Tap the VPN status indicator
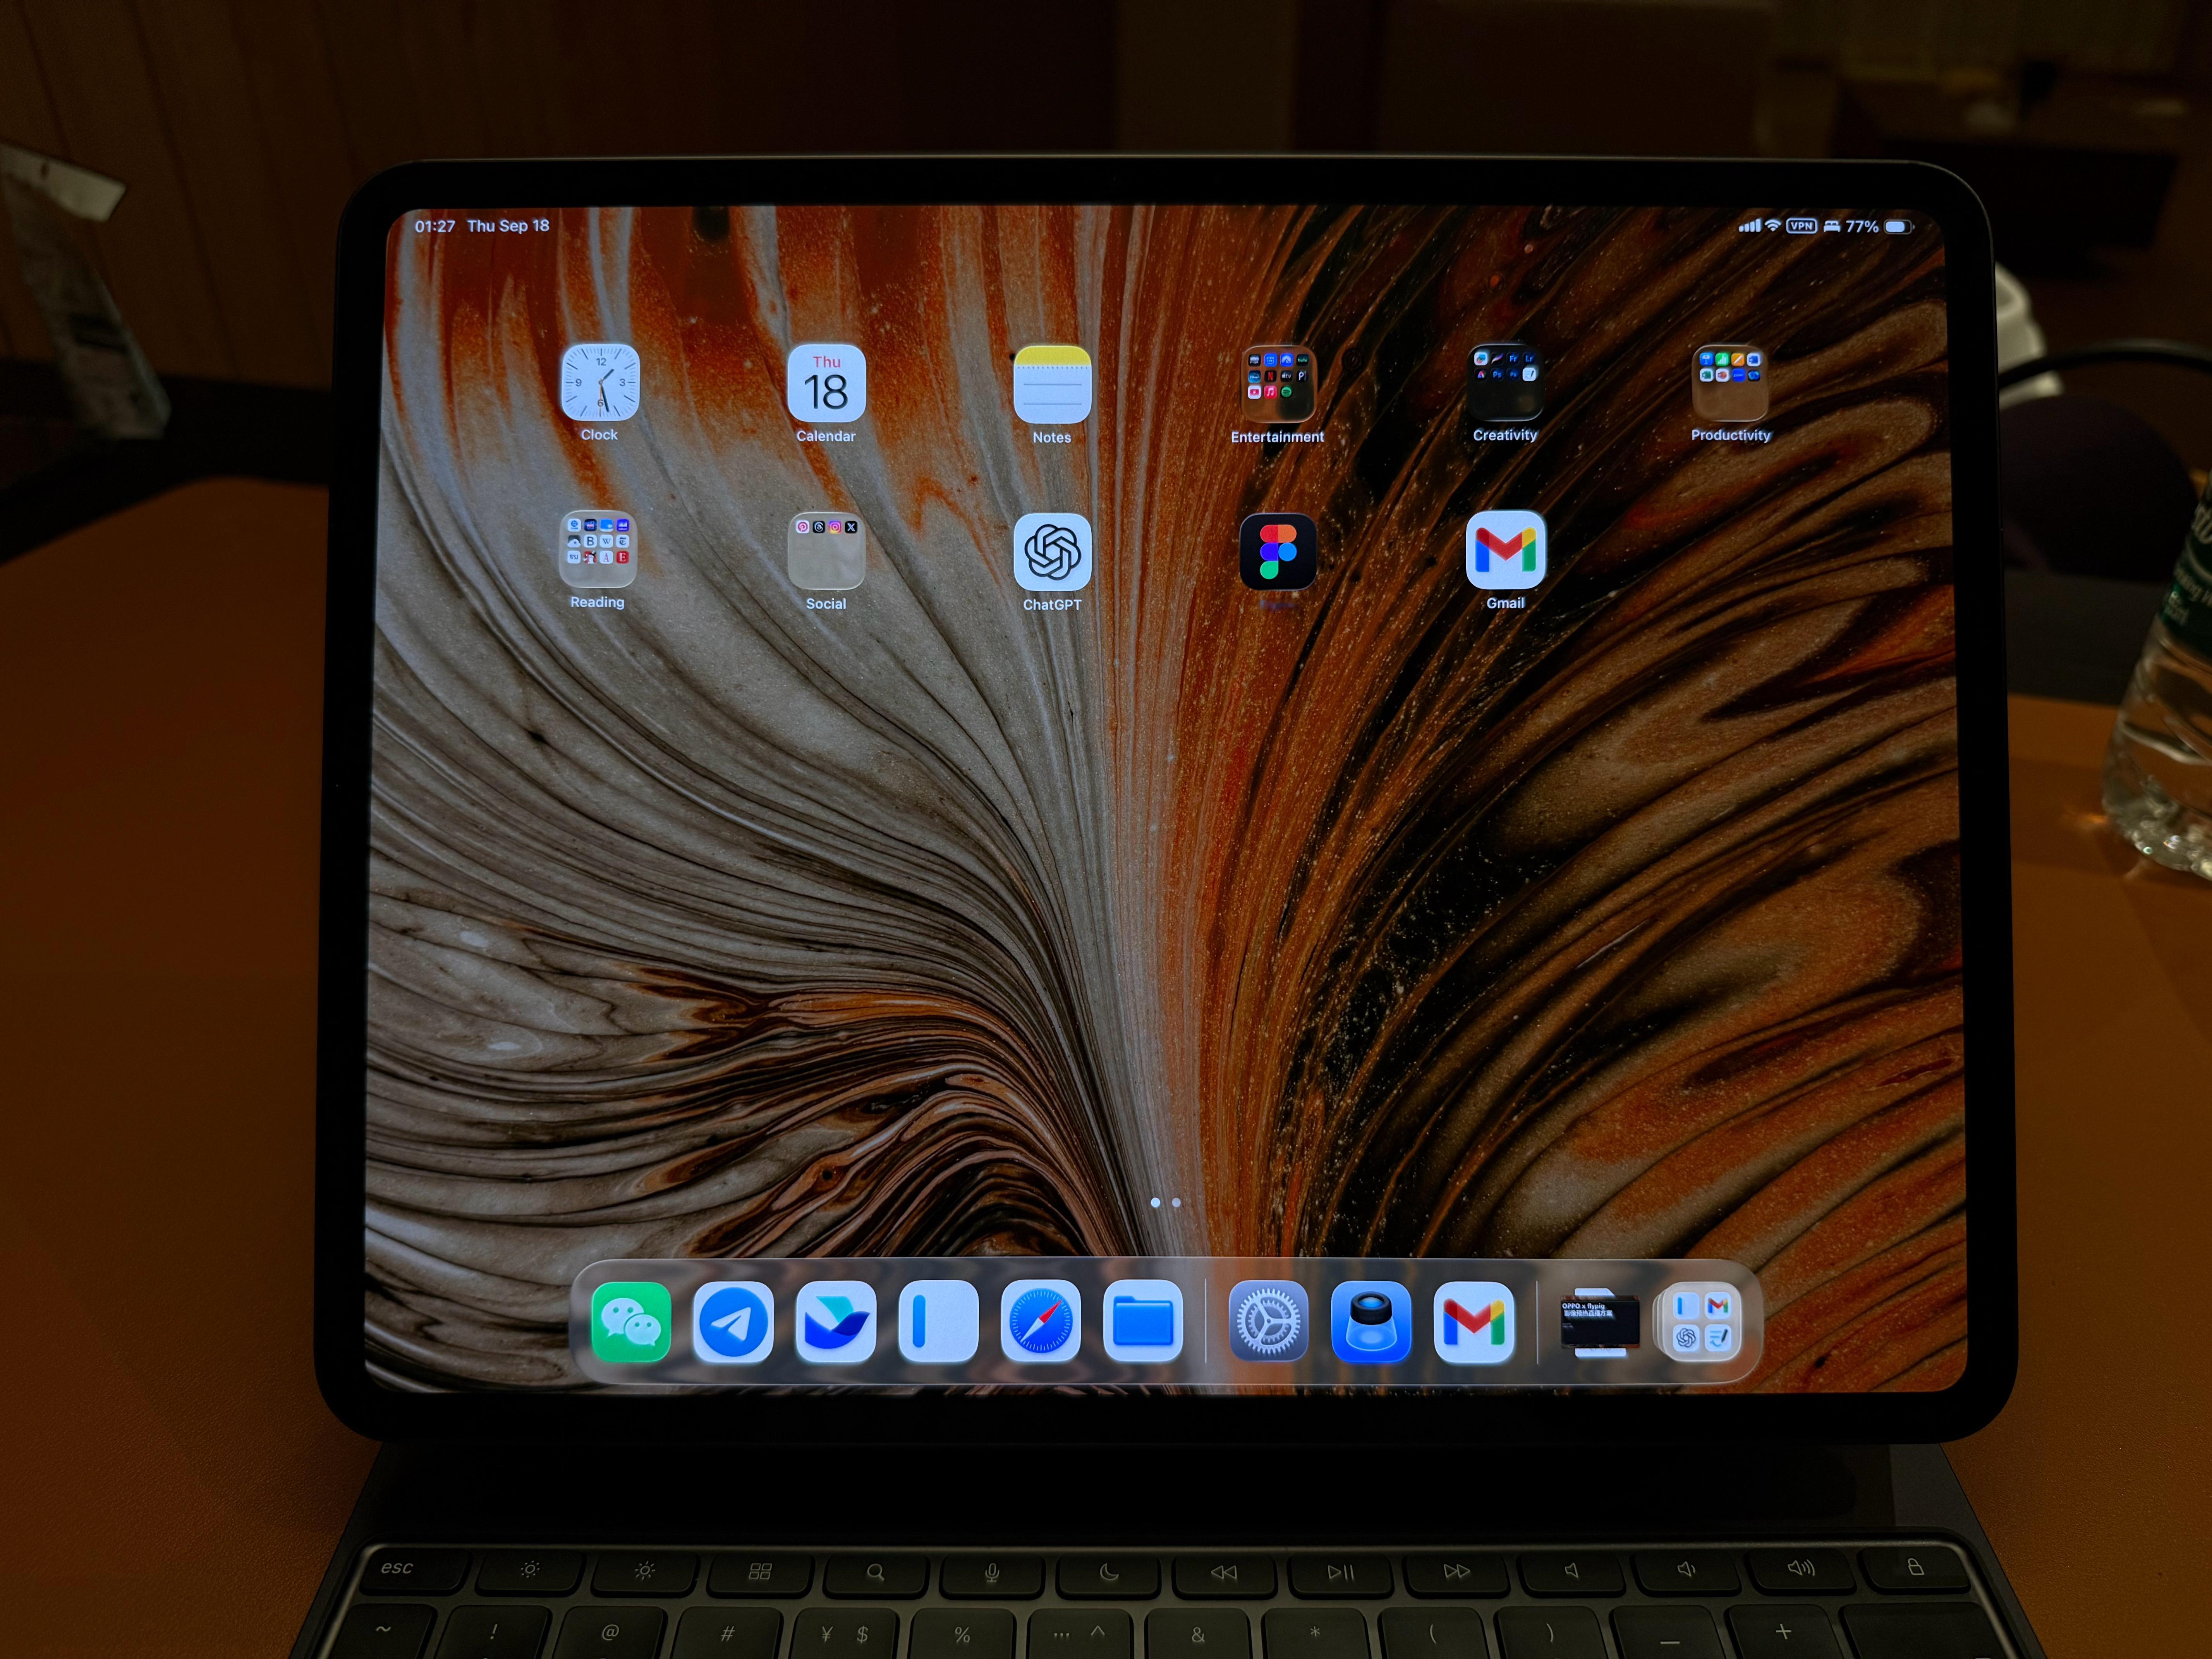Image resolution: width=2212 pixels, height=1659 pixels. [1801, 226]
